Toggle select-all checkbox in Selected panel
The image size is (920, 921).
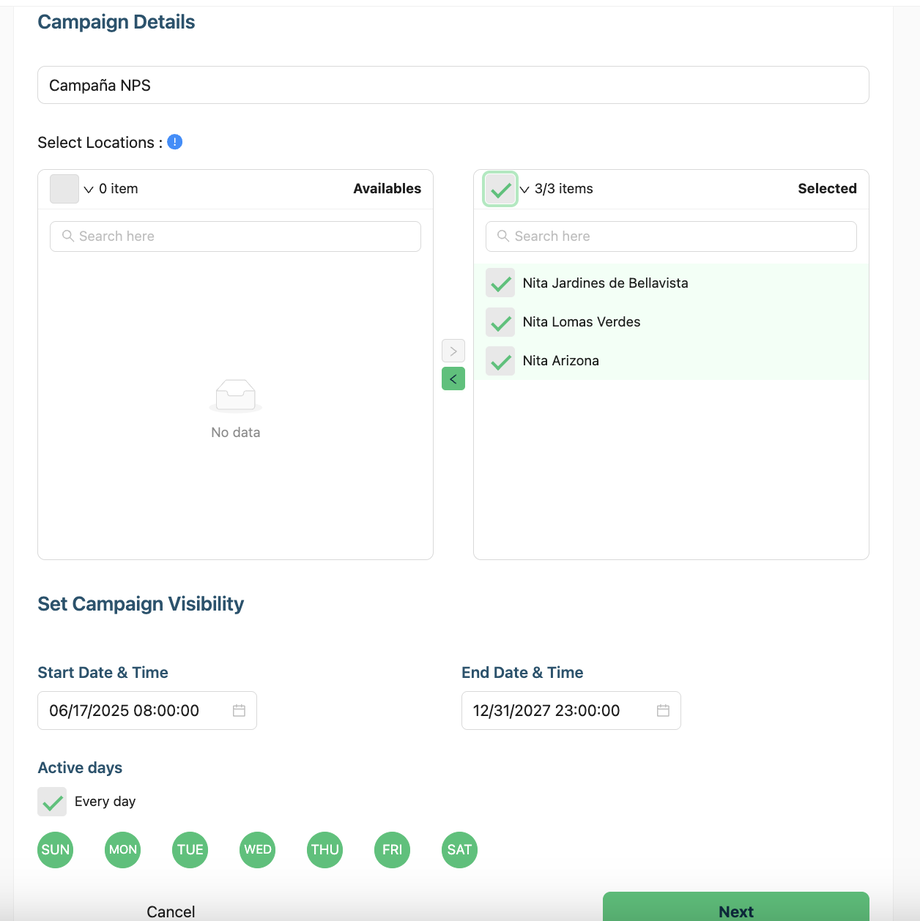(500, 189)
